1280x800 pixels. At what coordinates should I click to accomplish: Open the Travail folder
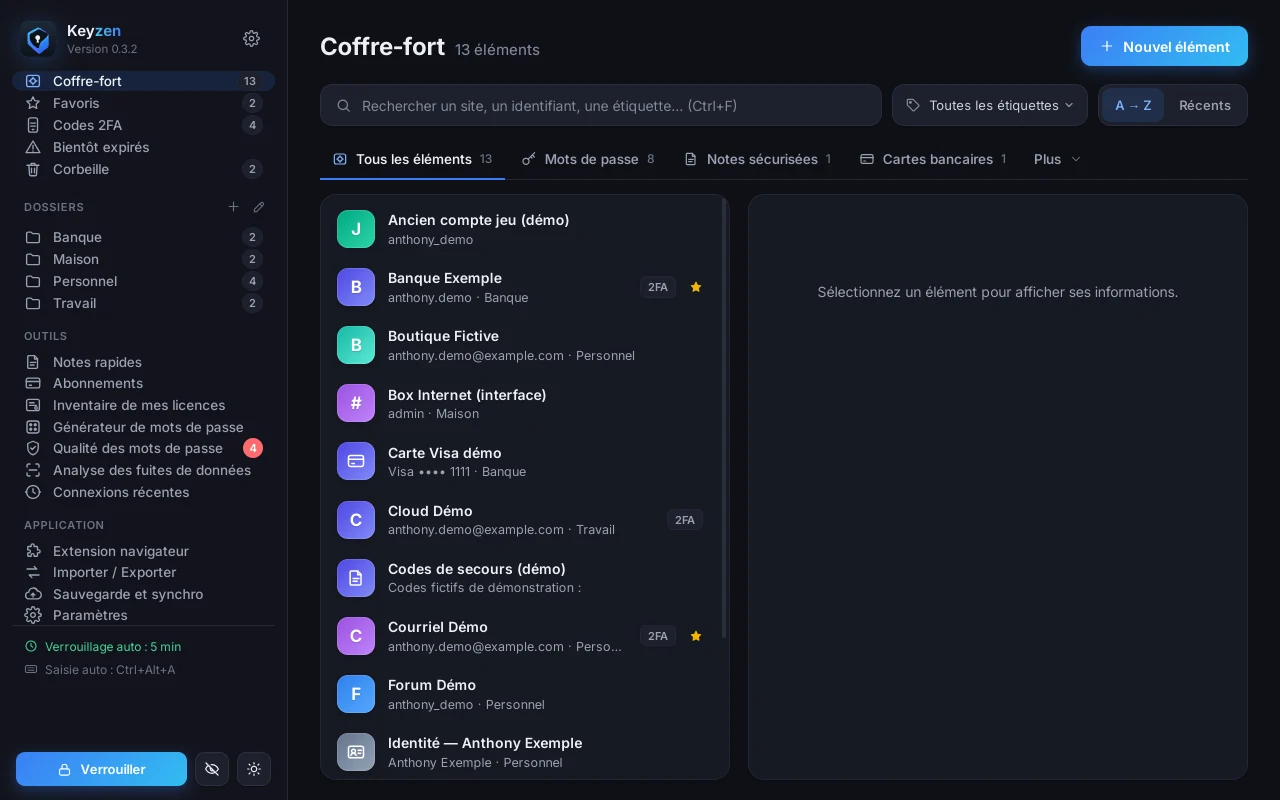pos(143,303)
